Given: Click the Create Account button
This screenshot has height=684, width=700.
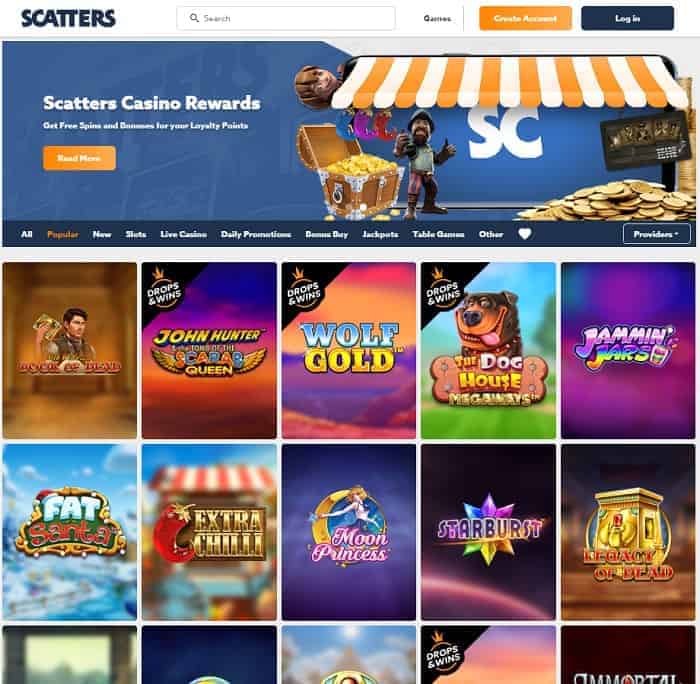Looking at the screenshot, I should point(525,18).
